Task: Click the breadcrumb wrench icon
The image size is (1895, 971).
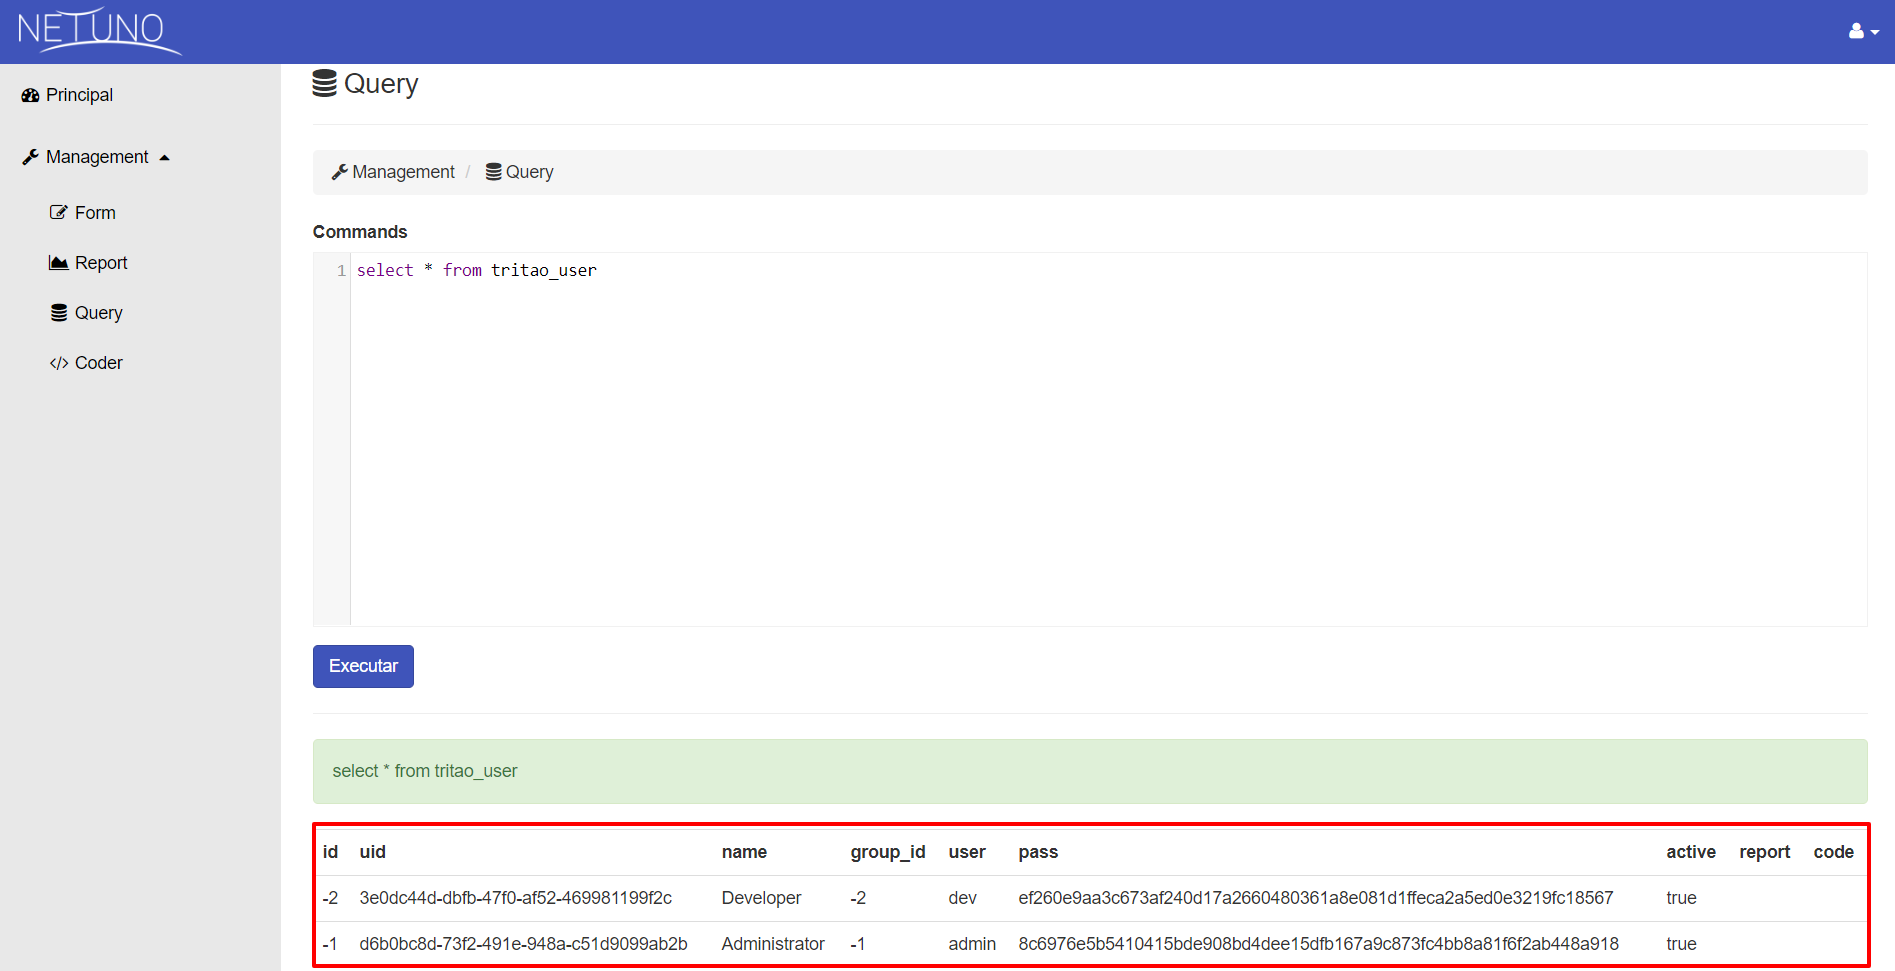Action: [340, 172]
